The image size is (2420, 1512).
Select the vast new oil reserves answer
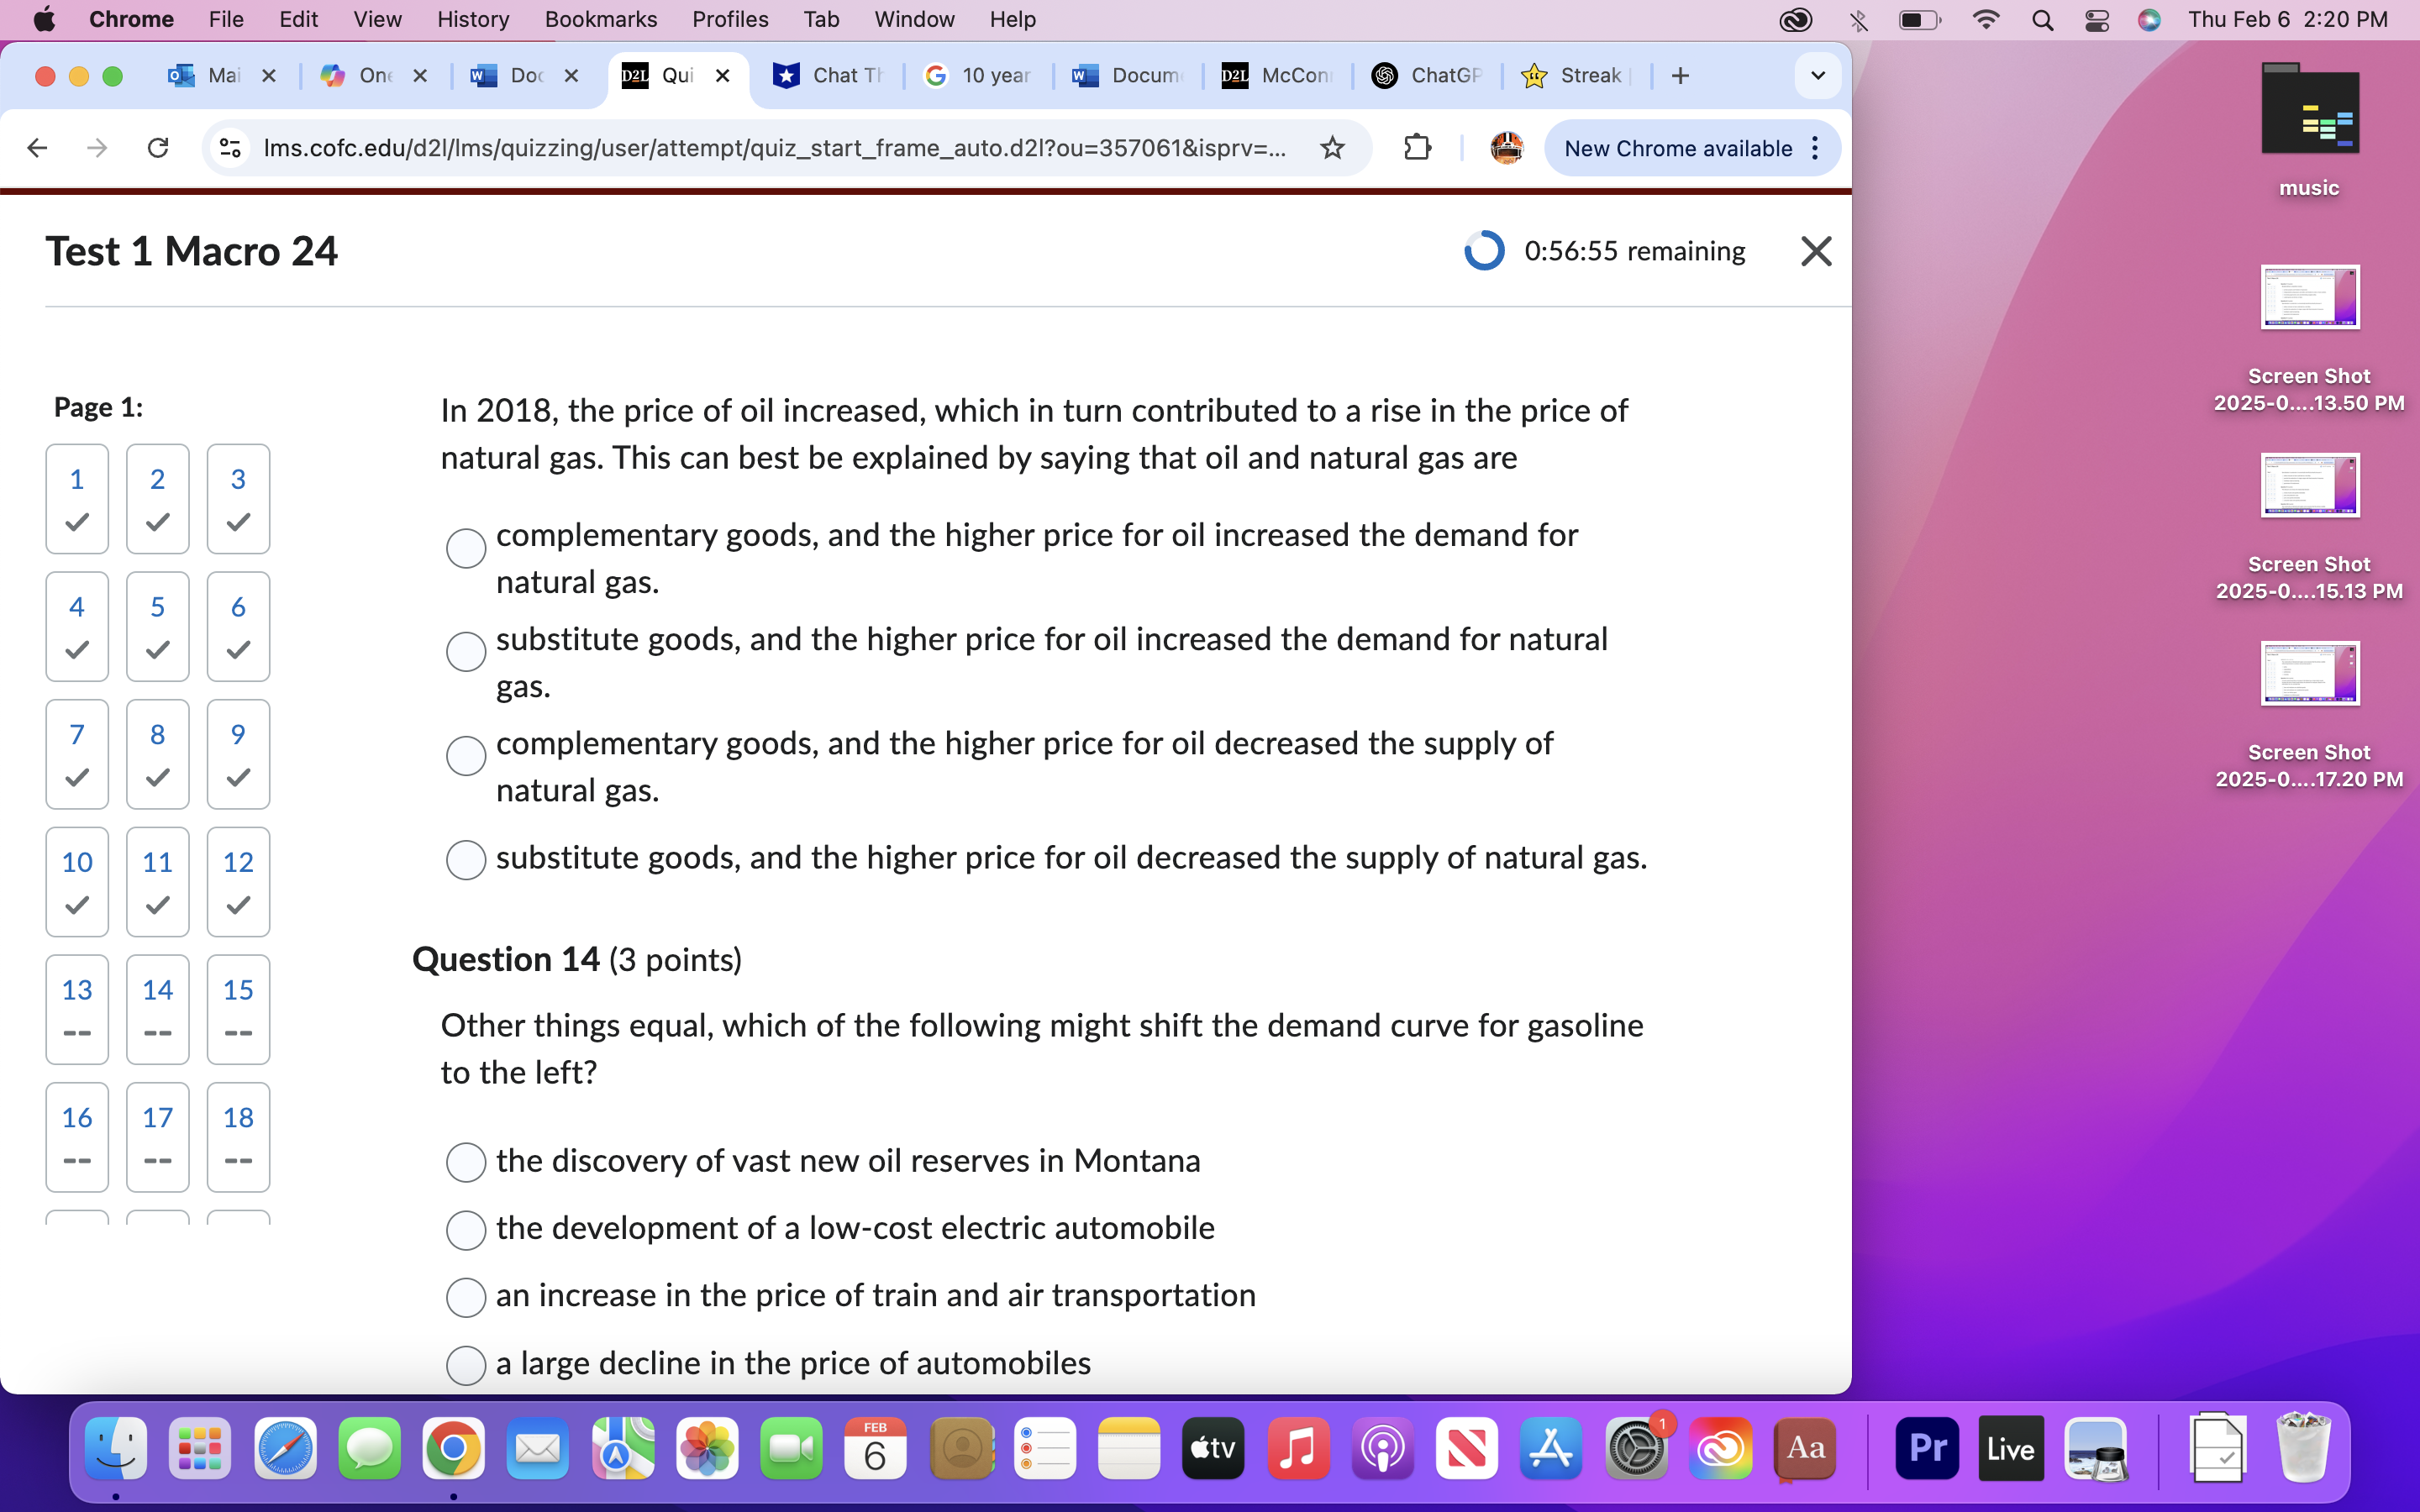point(466,1162)
